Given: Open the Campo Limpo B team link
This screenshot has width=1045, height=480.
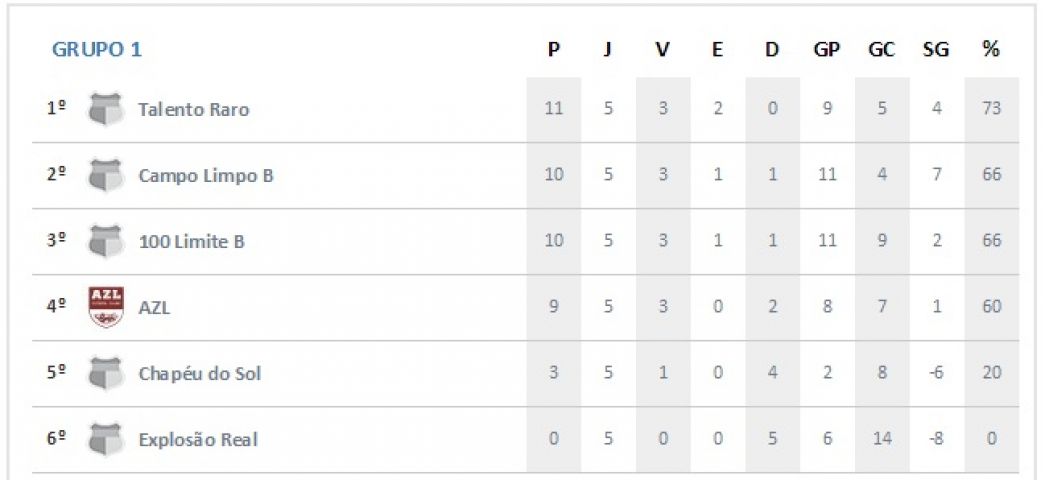Looking at the screenshot, I should [x=206, y=175].
